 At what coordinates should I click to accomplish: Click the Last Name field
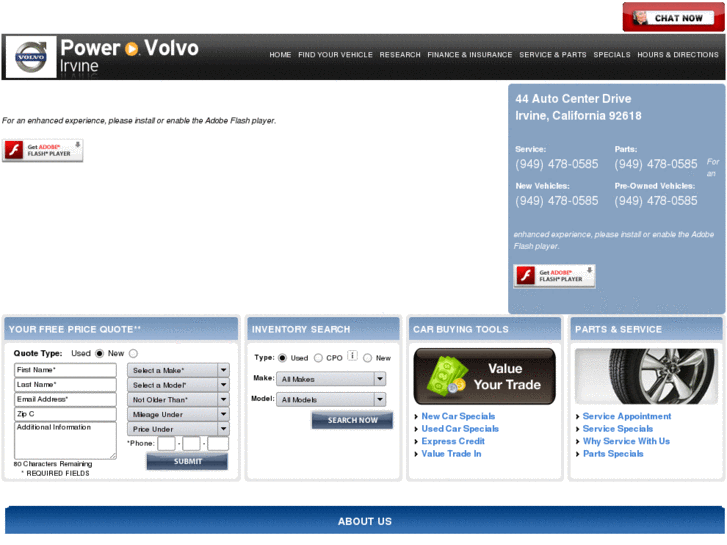coord(65,385)
